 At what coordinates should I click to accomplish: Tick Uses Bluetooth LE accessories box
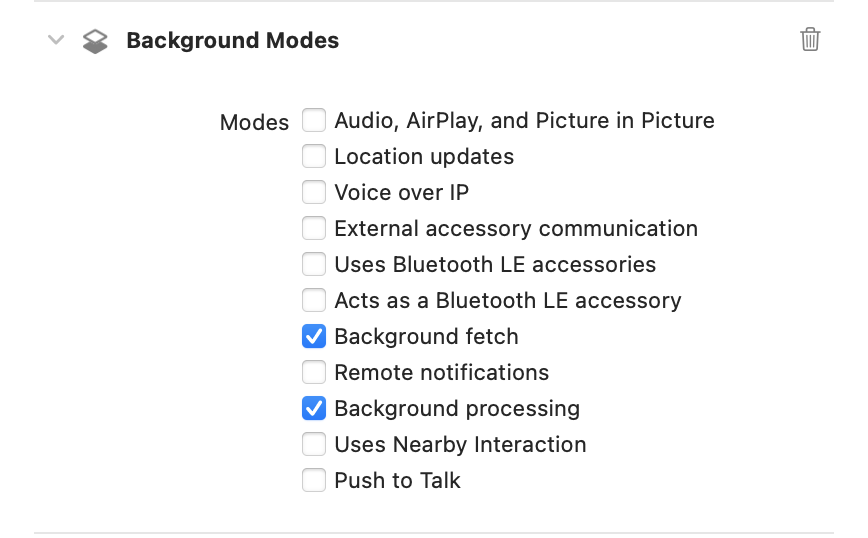tap(314, 265)
